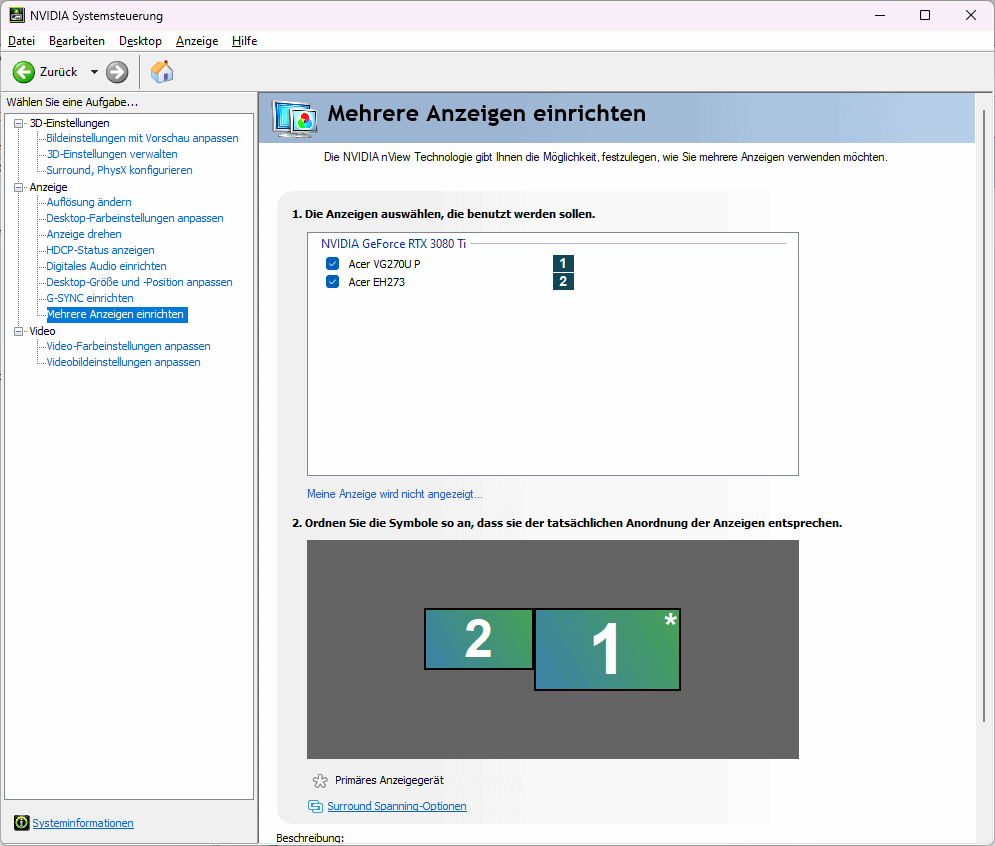The width and height of the screenshot is (995, 846).
Task: Click 'Meine Anzeige wird nicht angezeigt...' link
Action: click(x=394, y=494)
